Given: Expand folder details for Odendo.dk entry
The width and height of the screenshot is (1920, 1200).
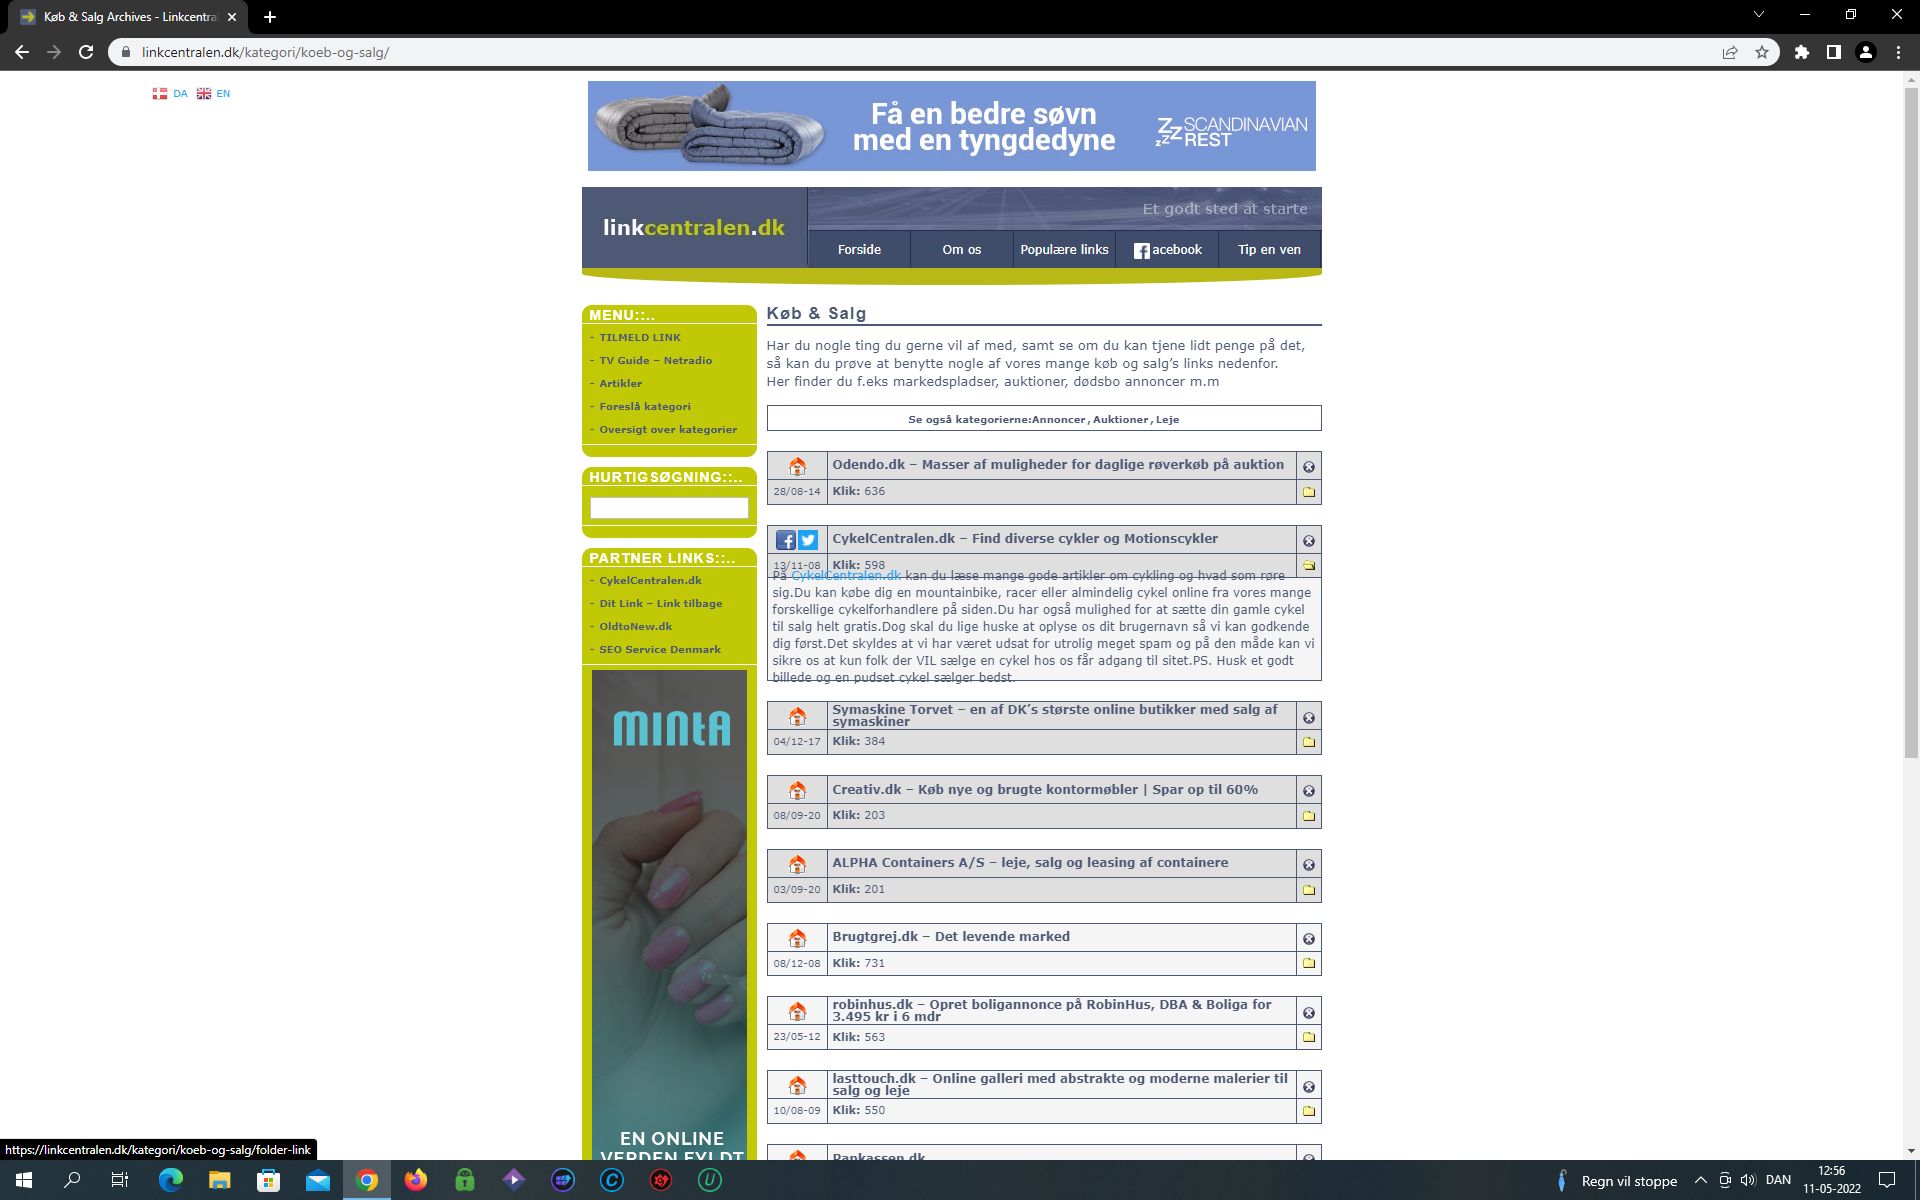Looking at the screenshot, I should pos(1308,492).
